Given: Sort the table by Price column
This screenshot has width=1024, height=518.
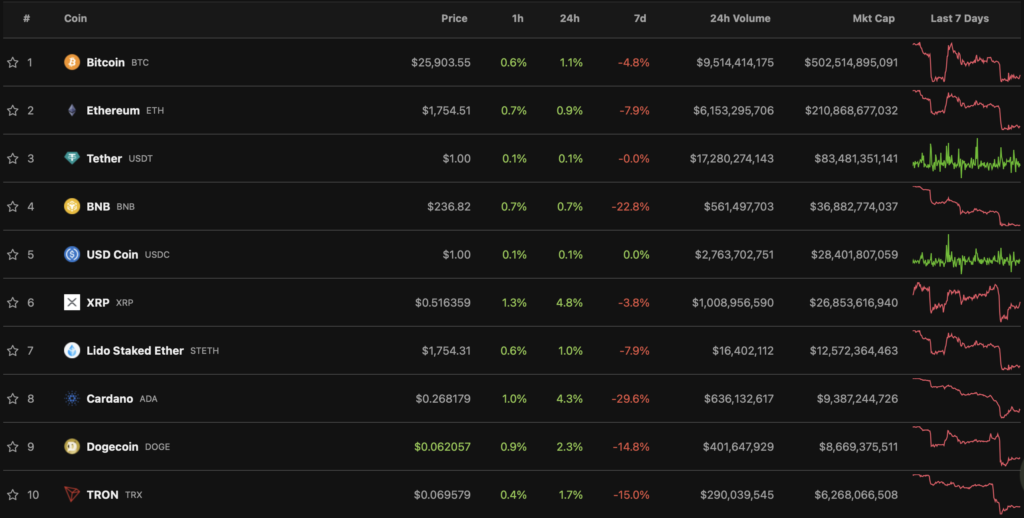Looking at the screenshot, I should 455,18.
